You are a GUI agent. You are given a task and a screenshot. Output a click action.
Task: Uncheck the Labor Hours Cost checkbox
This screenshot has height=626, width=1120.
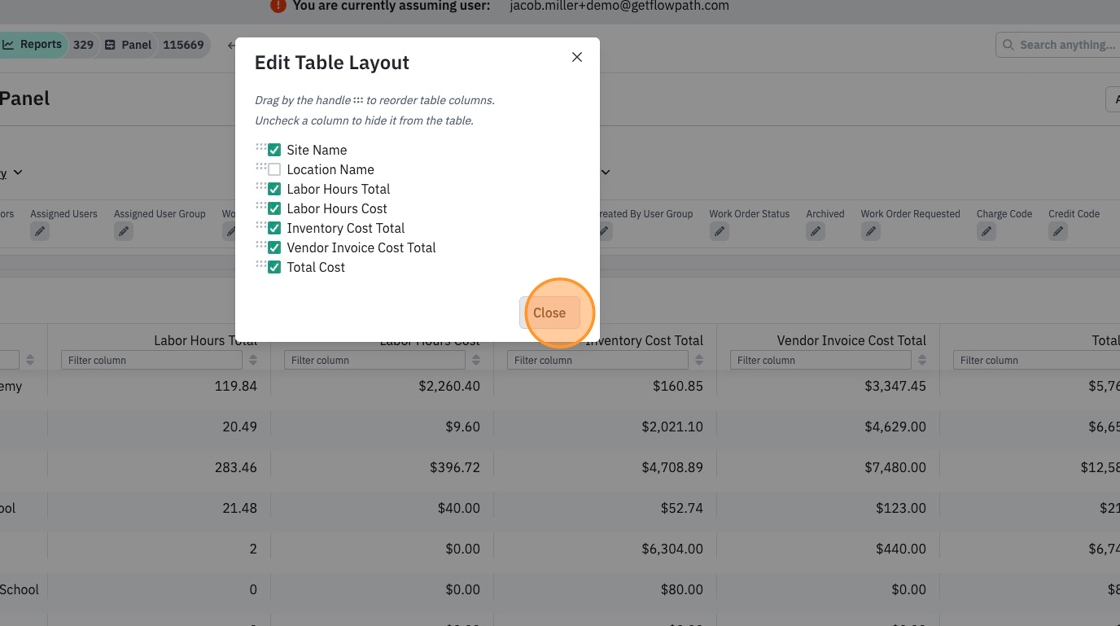coord(274,209)
